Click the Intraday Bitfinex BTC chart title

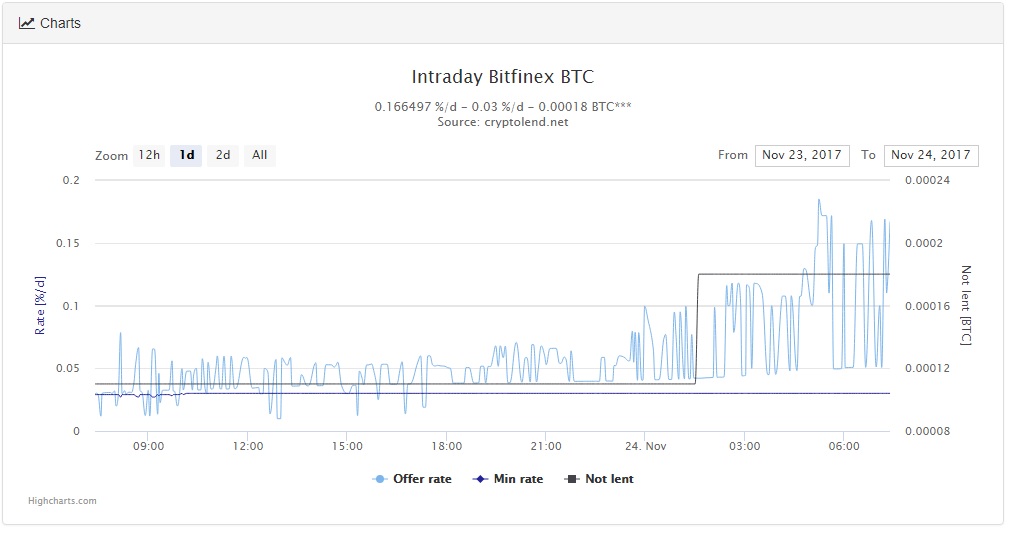point(503,77)
